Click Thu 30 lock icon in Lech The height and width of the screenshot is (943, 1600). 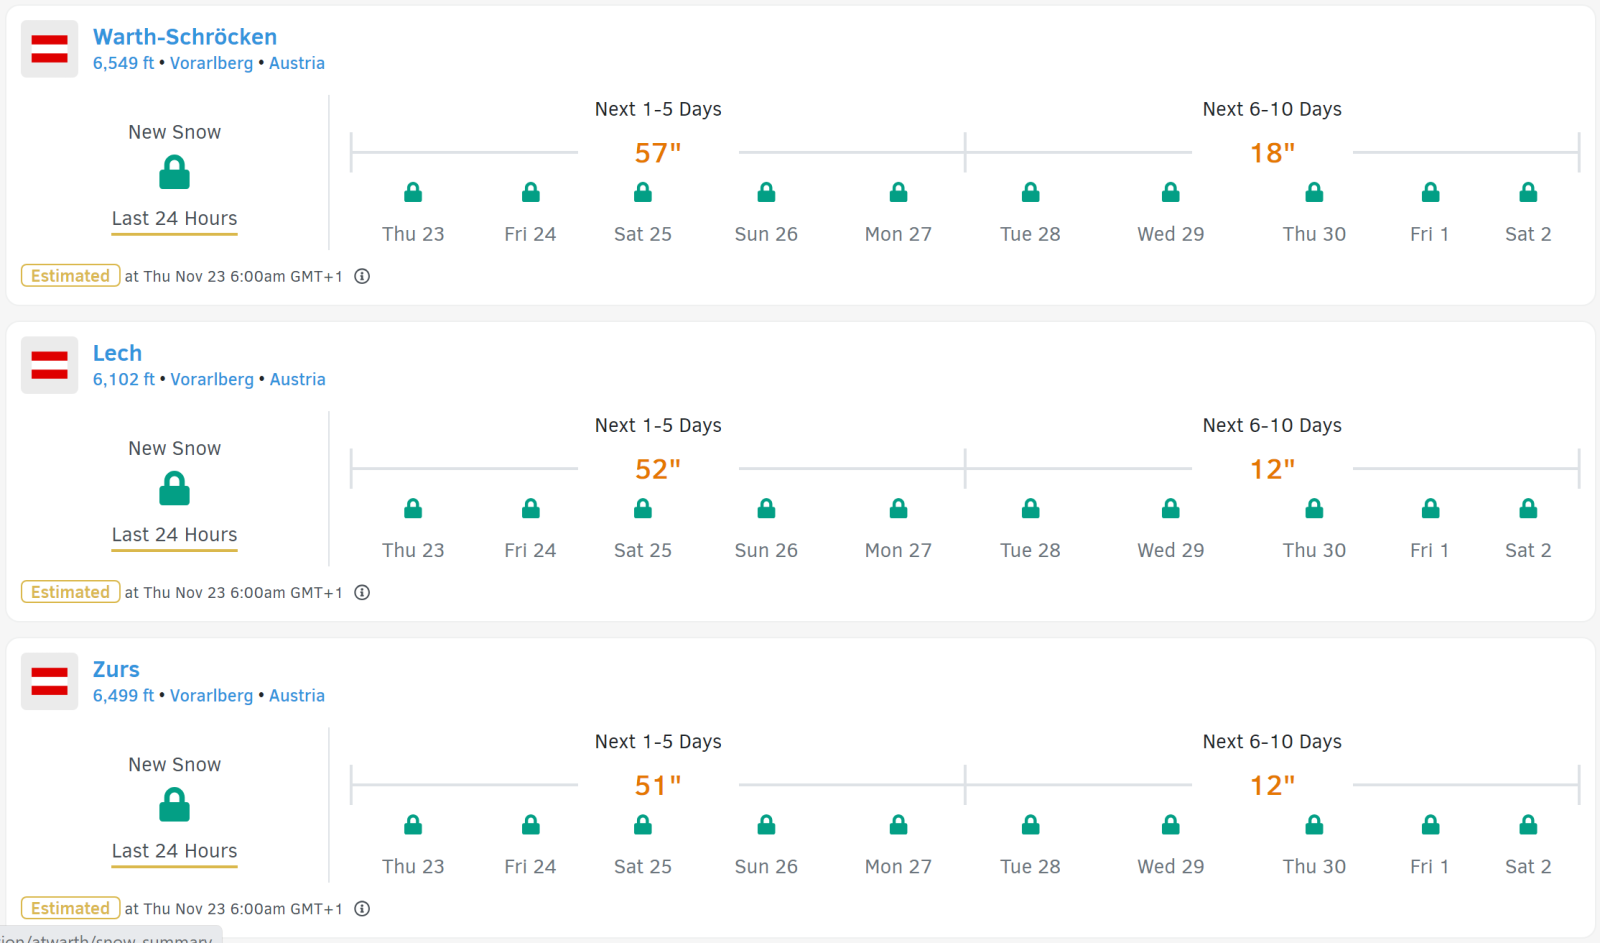[x=1315, y=508]
